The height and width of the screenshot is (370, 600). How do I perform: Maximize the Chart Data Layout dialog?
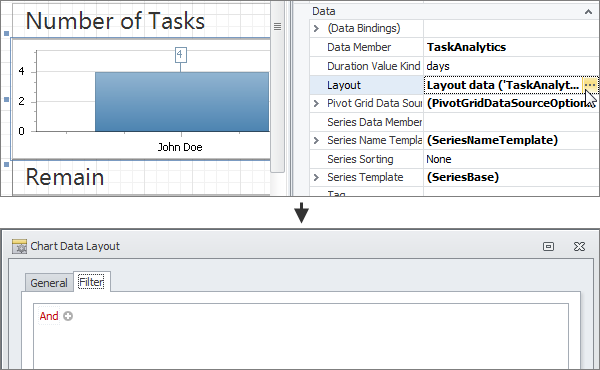(x=548, y=246)
